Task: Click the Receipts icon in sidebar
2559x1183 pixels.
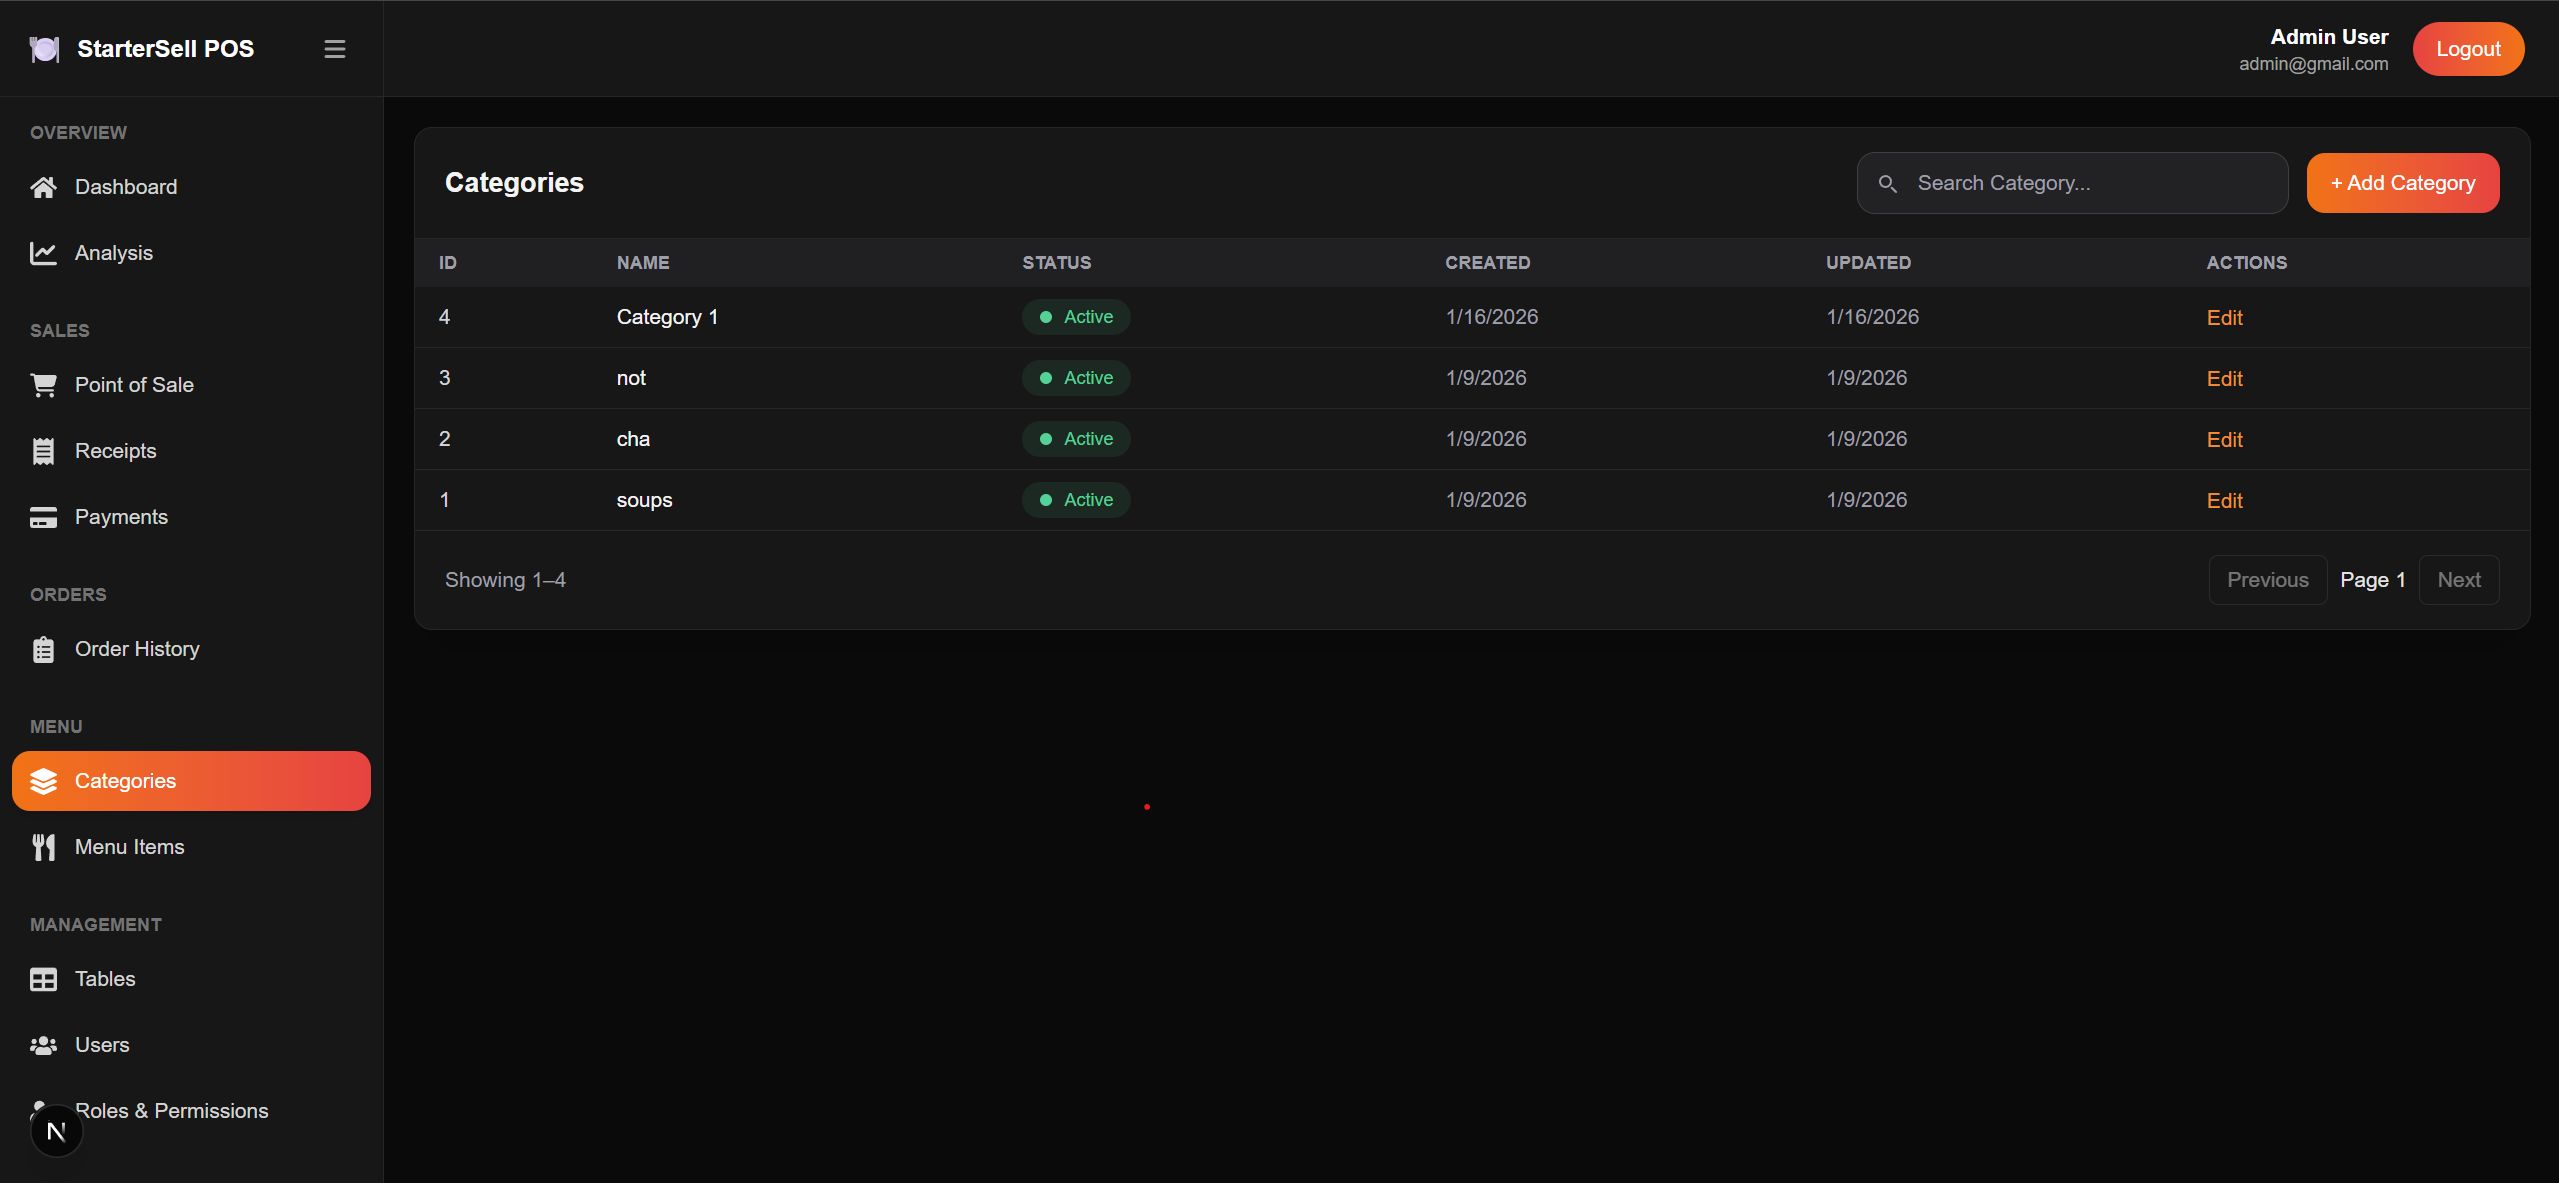Action: pos(43,451)
